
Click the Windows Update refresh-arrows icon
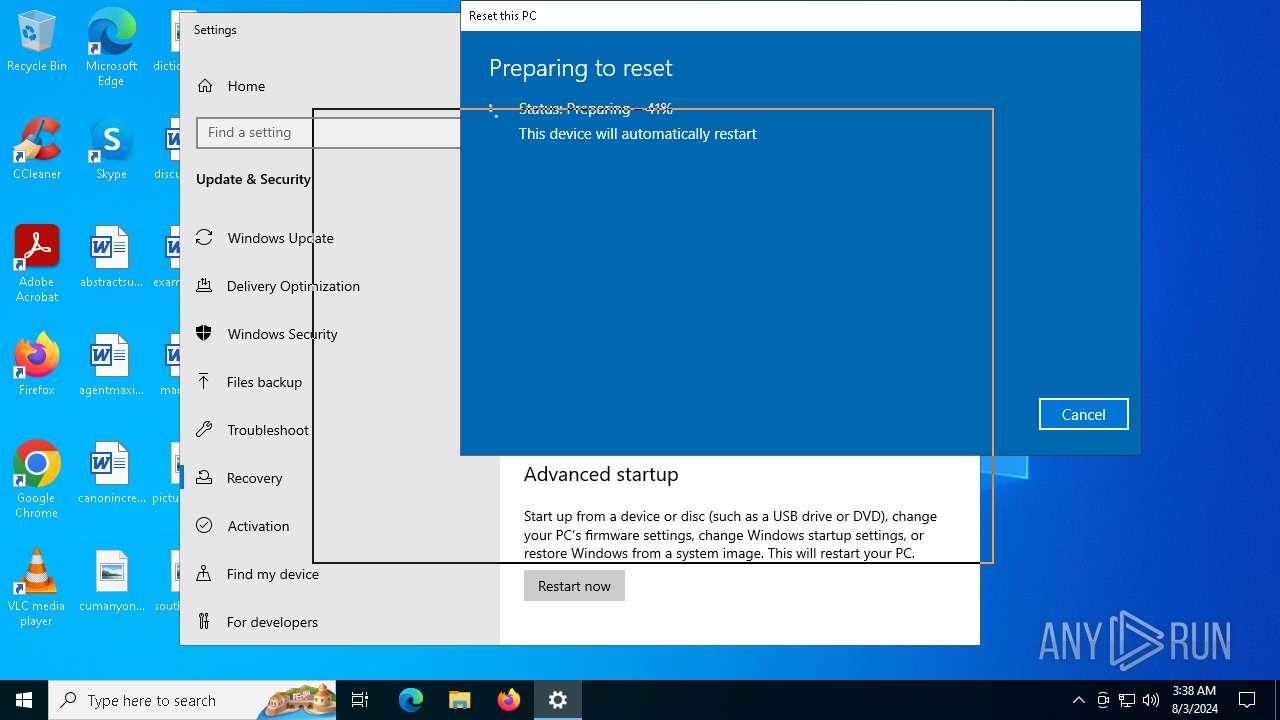tap(204, 237)
